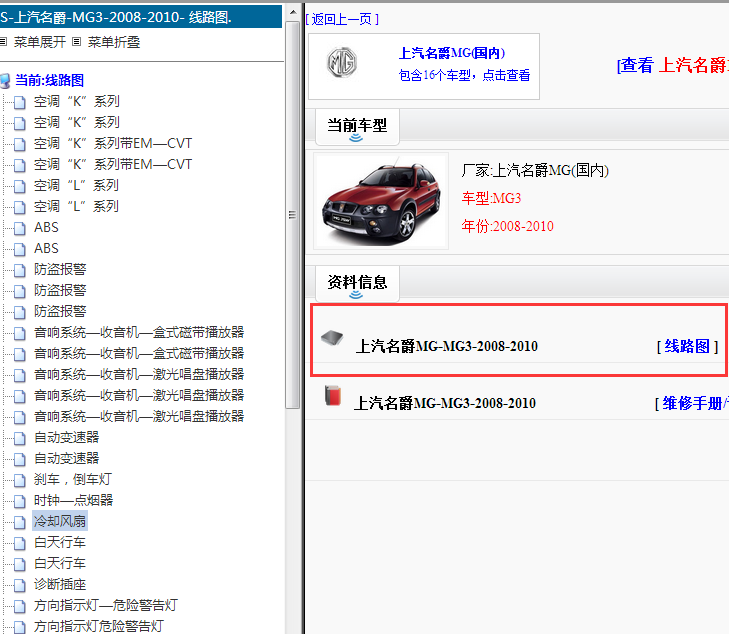Click the 查看 上汽名爵 link at top right
729x634 pixels.
tap(673, 66)
